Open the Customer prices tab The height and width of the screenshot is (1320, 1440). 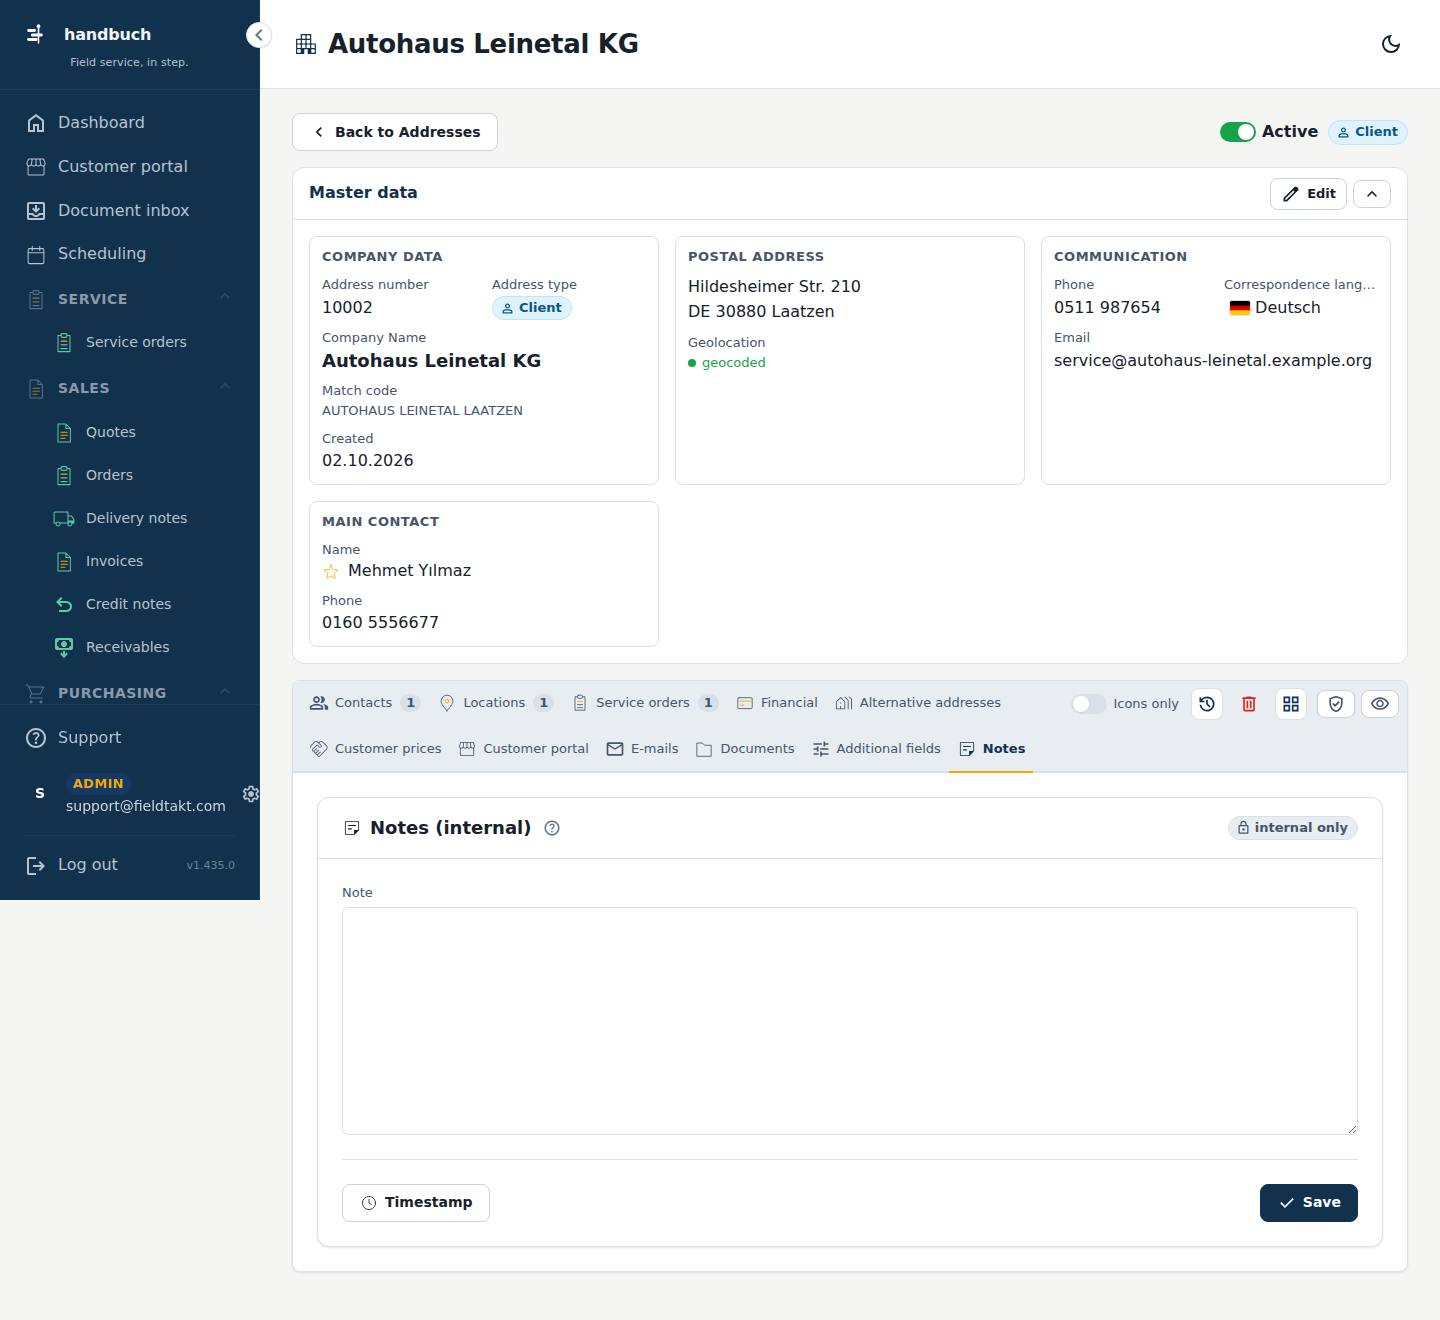coord(376,749)
